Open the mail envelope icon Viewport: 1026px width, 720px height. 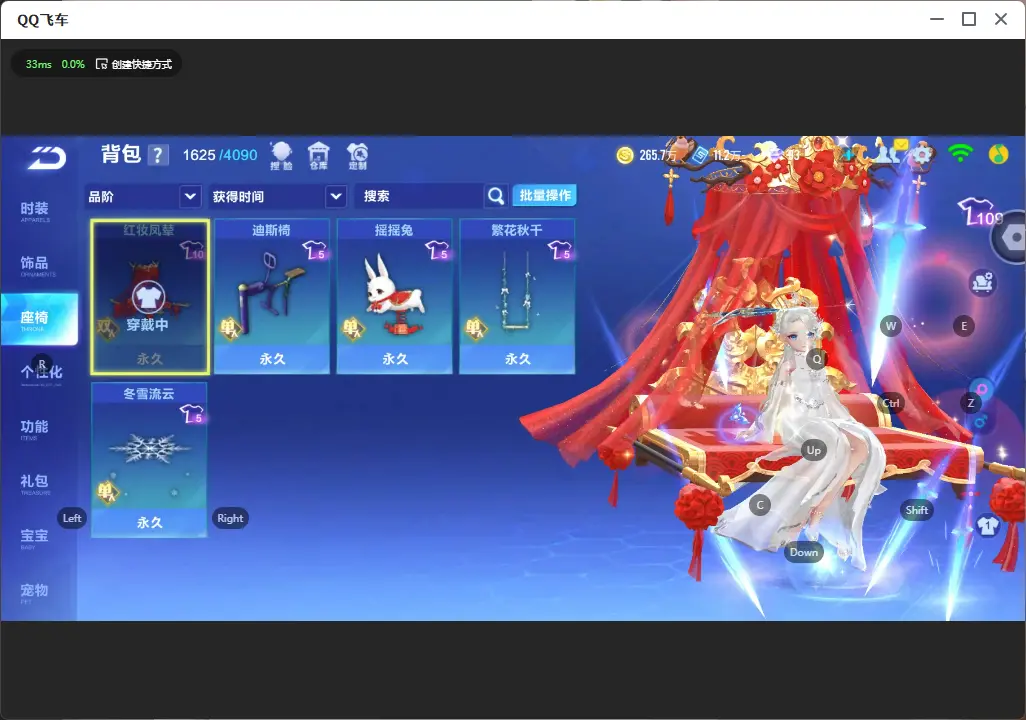click(x=901, y=143)
